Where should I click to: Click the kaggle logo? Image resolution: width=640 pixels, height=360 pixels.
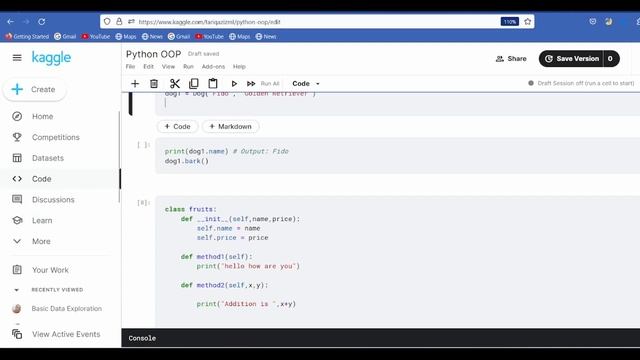point(51,58)
